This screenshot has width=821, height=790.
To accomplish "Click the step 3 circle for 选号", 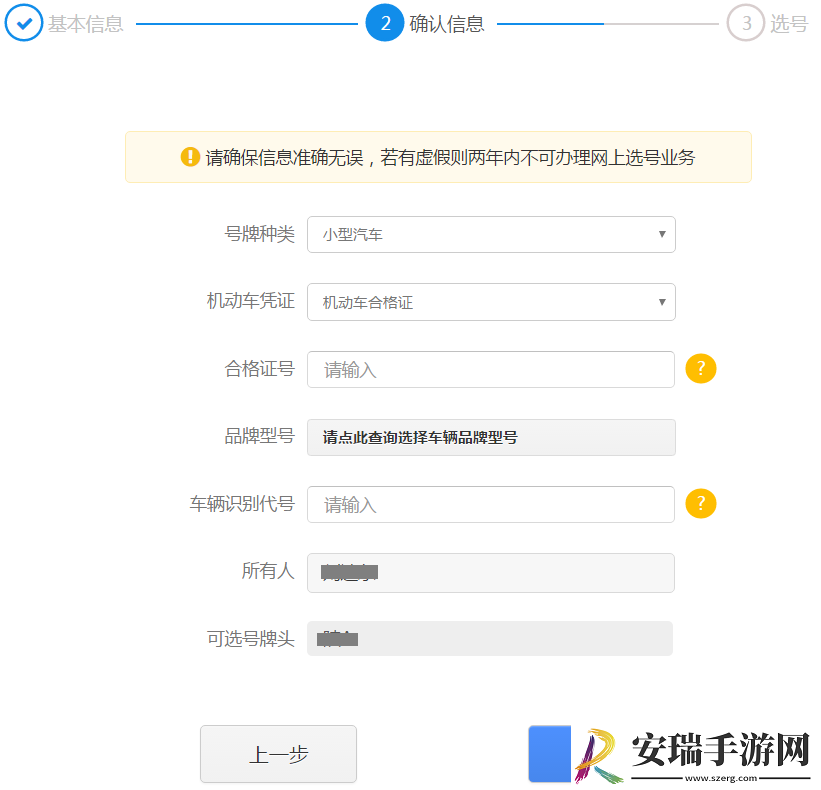I will pyautogui.click(x=746, y=23).
